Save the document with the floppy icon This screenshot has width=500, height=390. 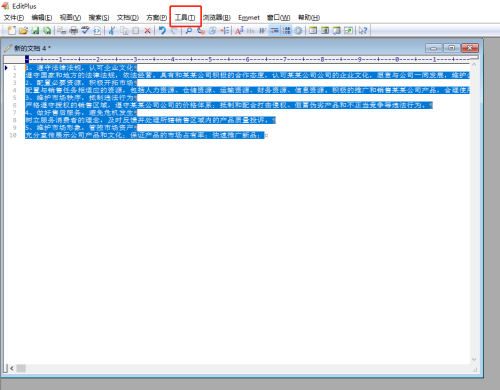click(35, 31)
